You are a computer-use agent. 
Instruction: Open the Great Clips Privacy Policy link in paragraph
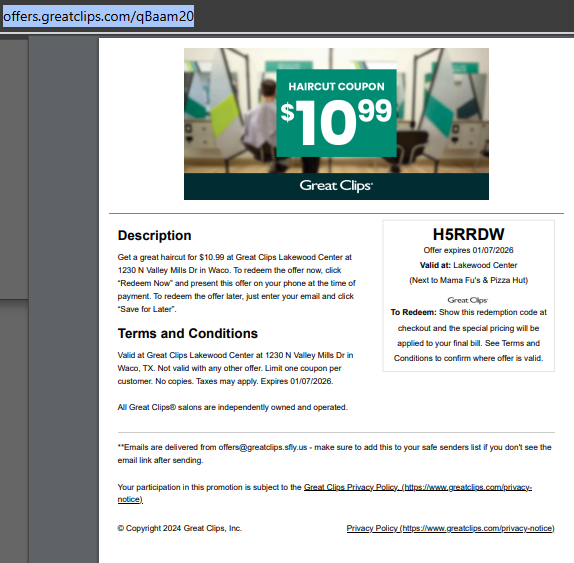(x=324, y=493)
